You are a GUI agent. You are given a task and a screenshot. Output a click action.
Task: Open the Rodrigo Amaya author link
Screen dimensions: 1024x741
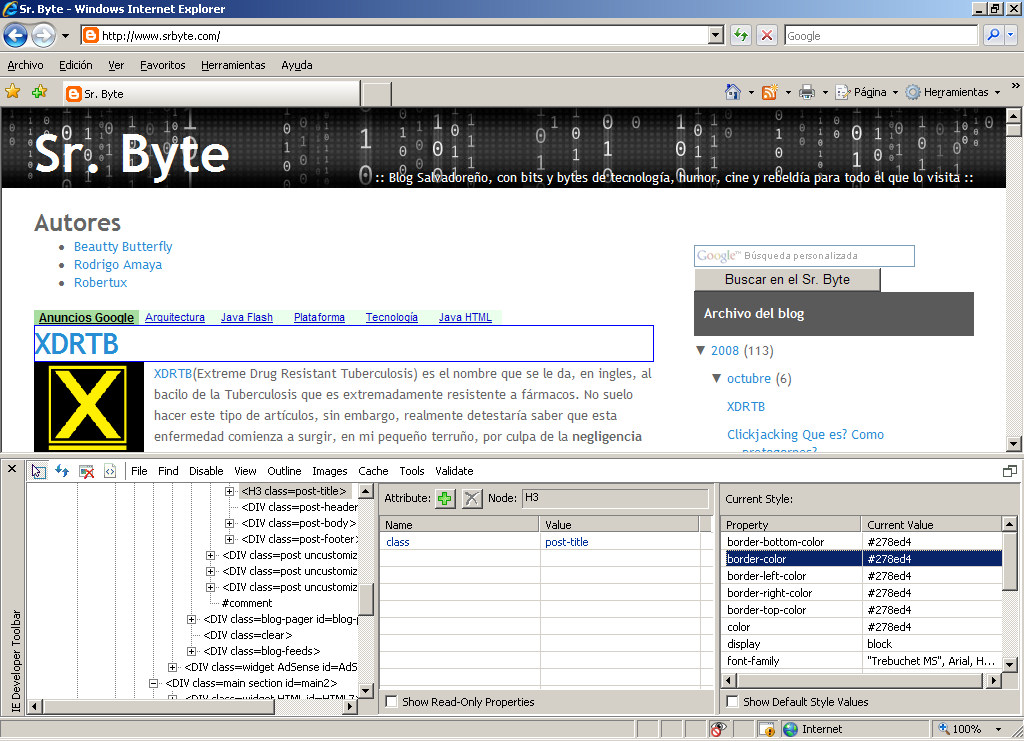tap(118, 264)
